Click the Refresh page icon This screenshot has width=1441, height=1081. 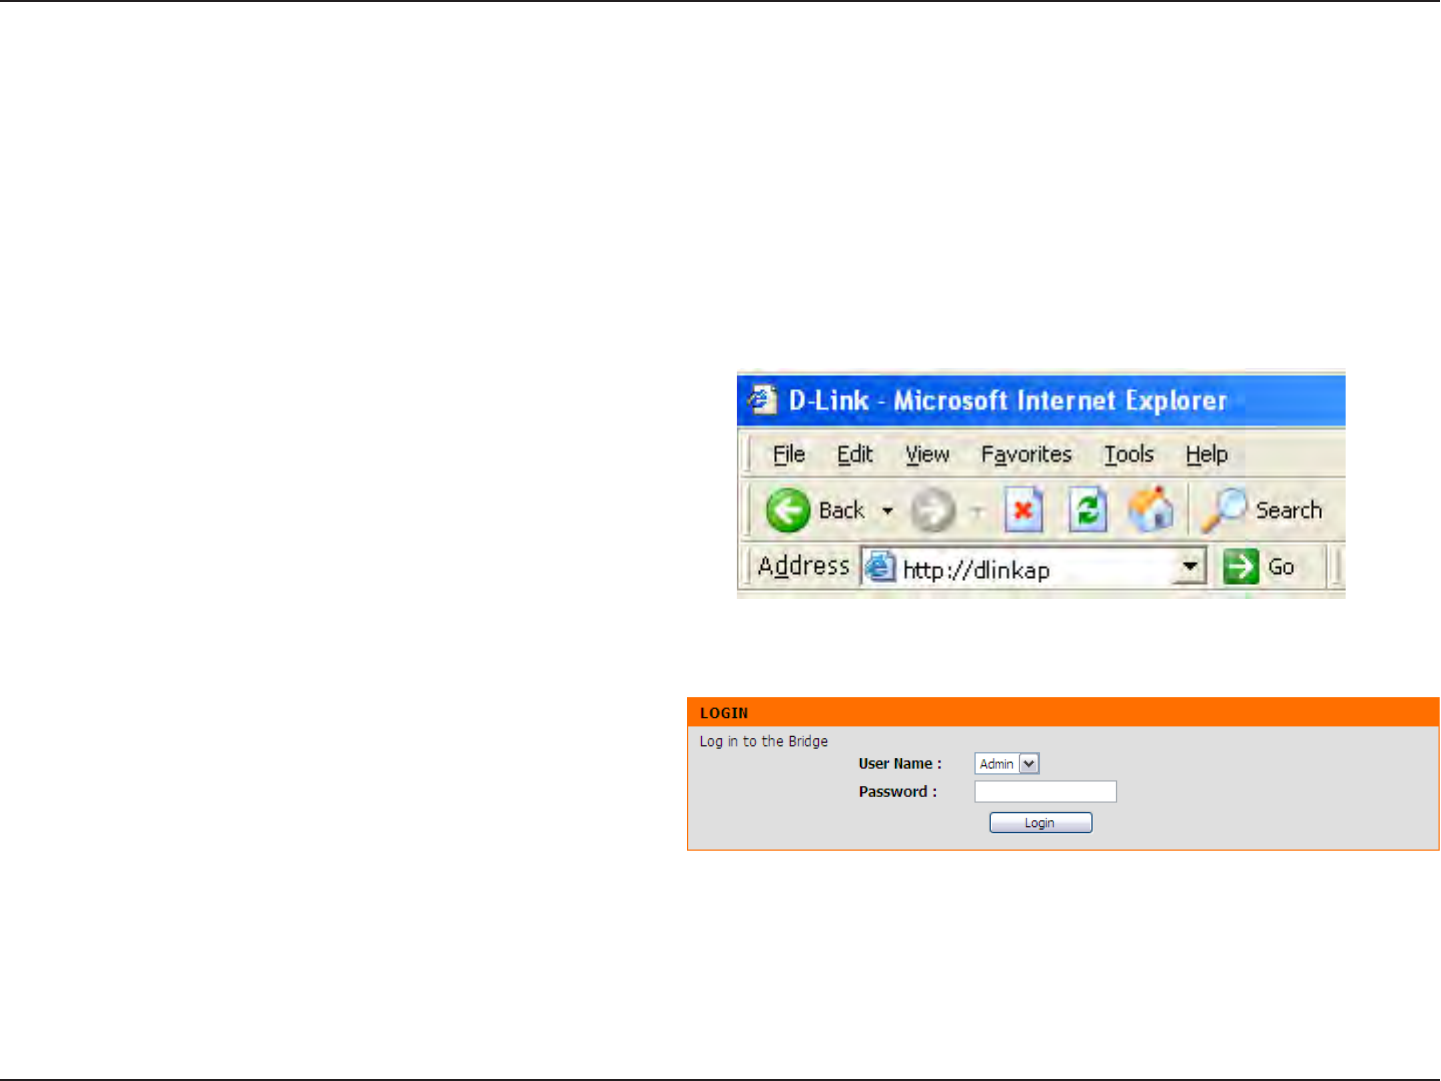(x=1087, y=511)
